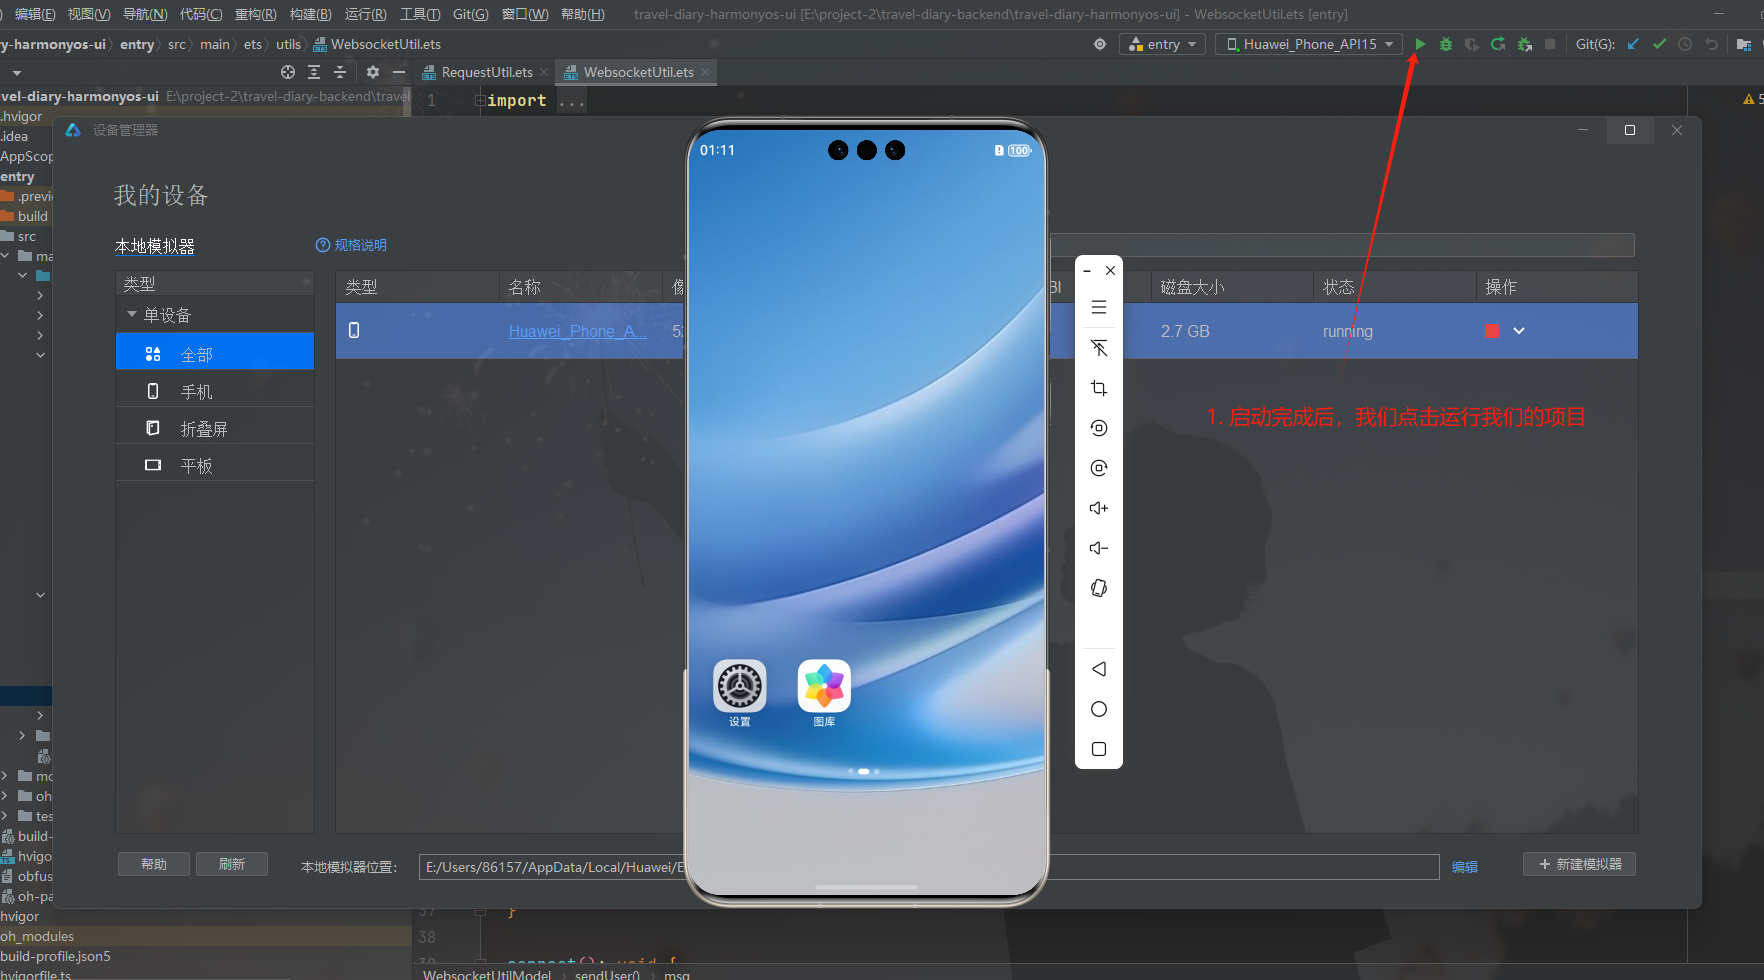Click the emulator rotate left icon

tap(1099, 428)
